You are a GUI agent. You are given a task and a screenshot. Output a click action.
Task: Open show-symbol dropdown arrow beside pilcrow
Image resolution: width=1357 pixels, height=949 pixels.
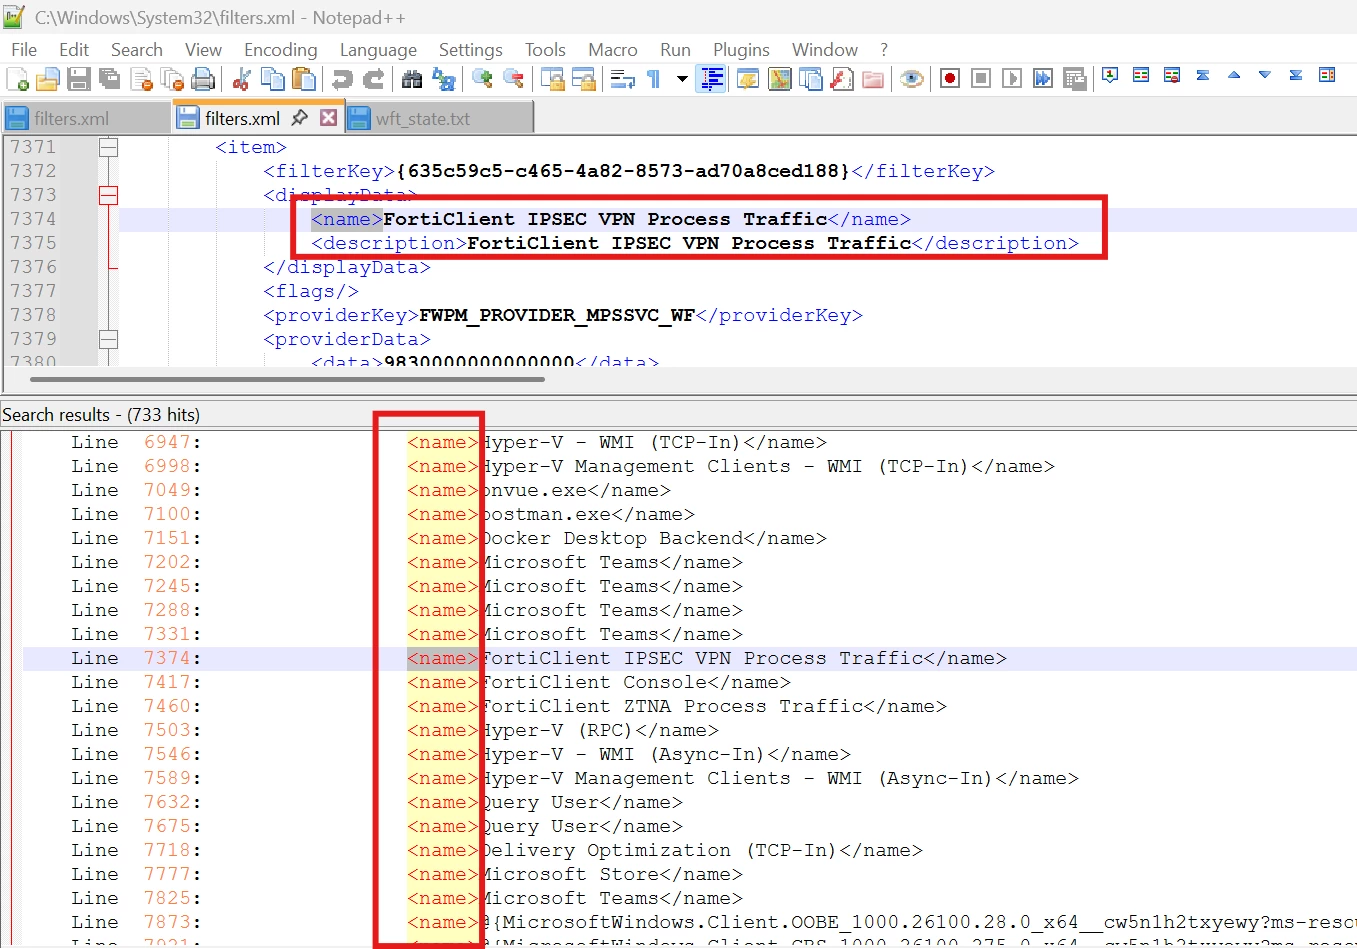(682, 79)
